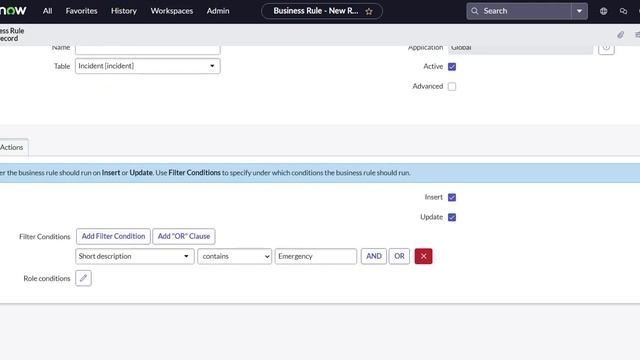Open the Table dropdown showing Incident
Image resolution: width=640 pixels, height=360 pixels.
click(x=148, y=66)
